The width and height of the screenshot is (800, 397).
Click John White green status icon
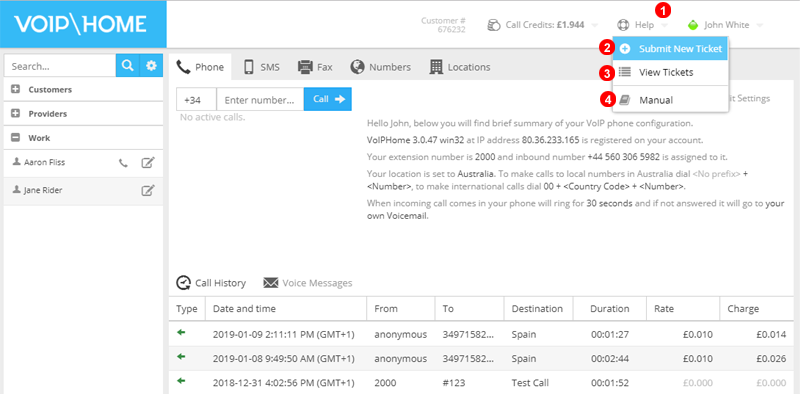(x=693, y=25)
